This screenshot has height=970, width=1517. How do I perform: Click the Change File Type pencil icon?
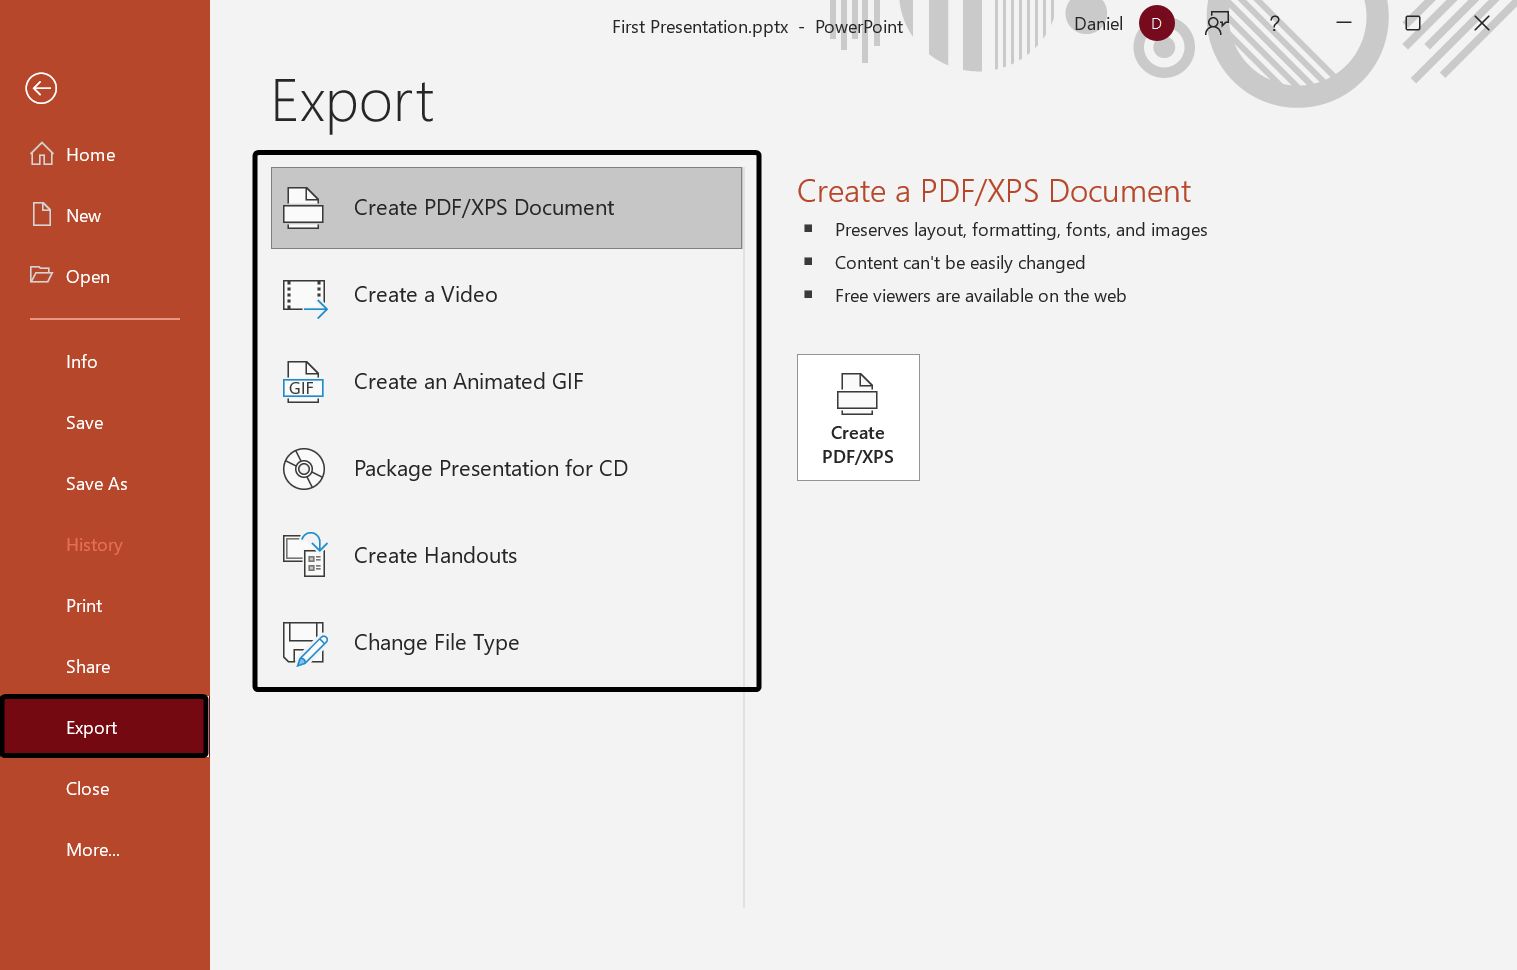[x=304, y=643]
